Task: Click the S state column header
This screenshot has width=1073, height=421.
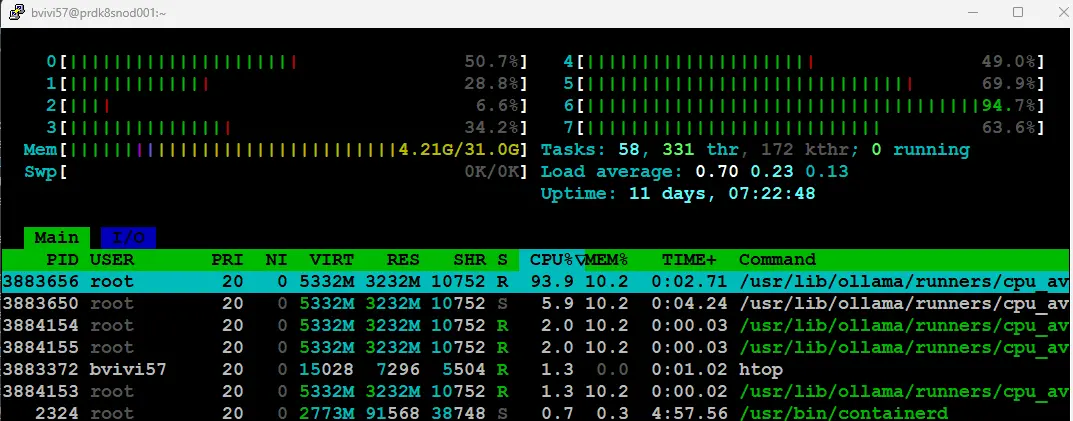Action: tap(503, 259)
